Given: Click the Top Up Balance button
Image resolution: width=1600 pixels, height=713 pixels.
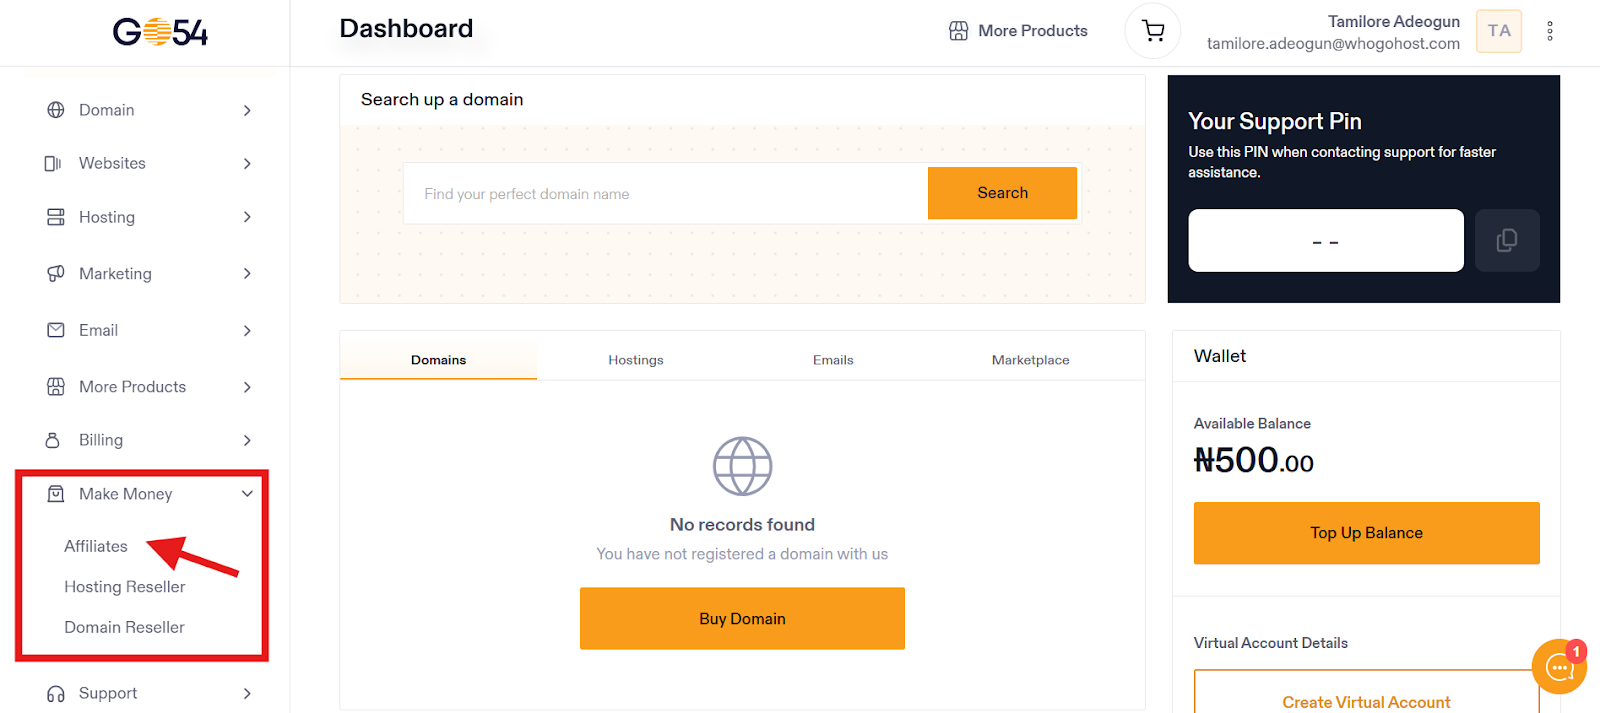Looking at the screenshot, I should pos(1366,533).
